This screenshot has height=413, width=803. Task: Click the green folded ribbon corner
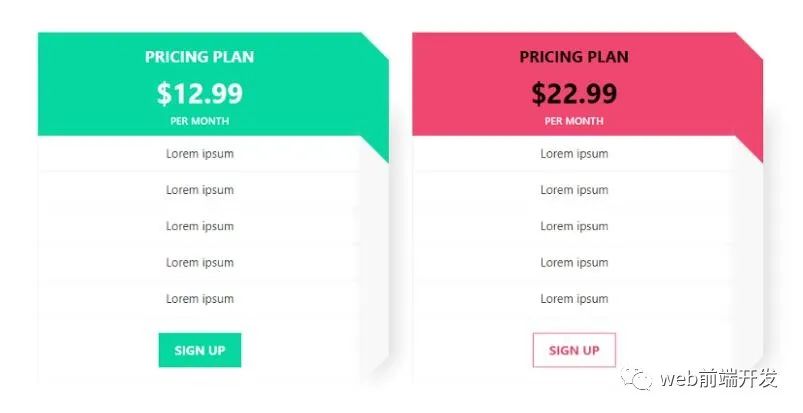tap(378, 146)
